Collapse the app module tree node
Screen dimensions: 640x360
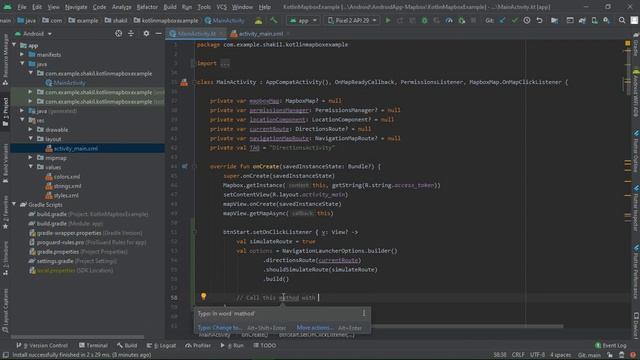[x=15, y=45]
